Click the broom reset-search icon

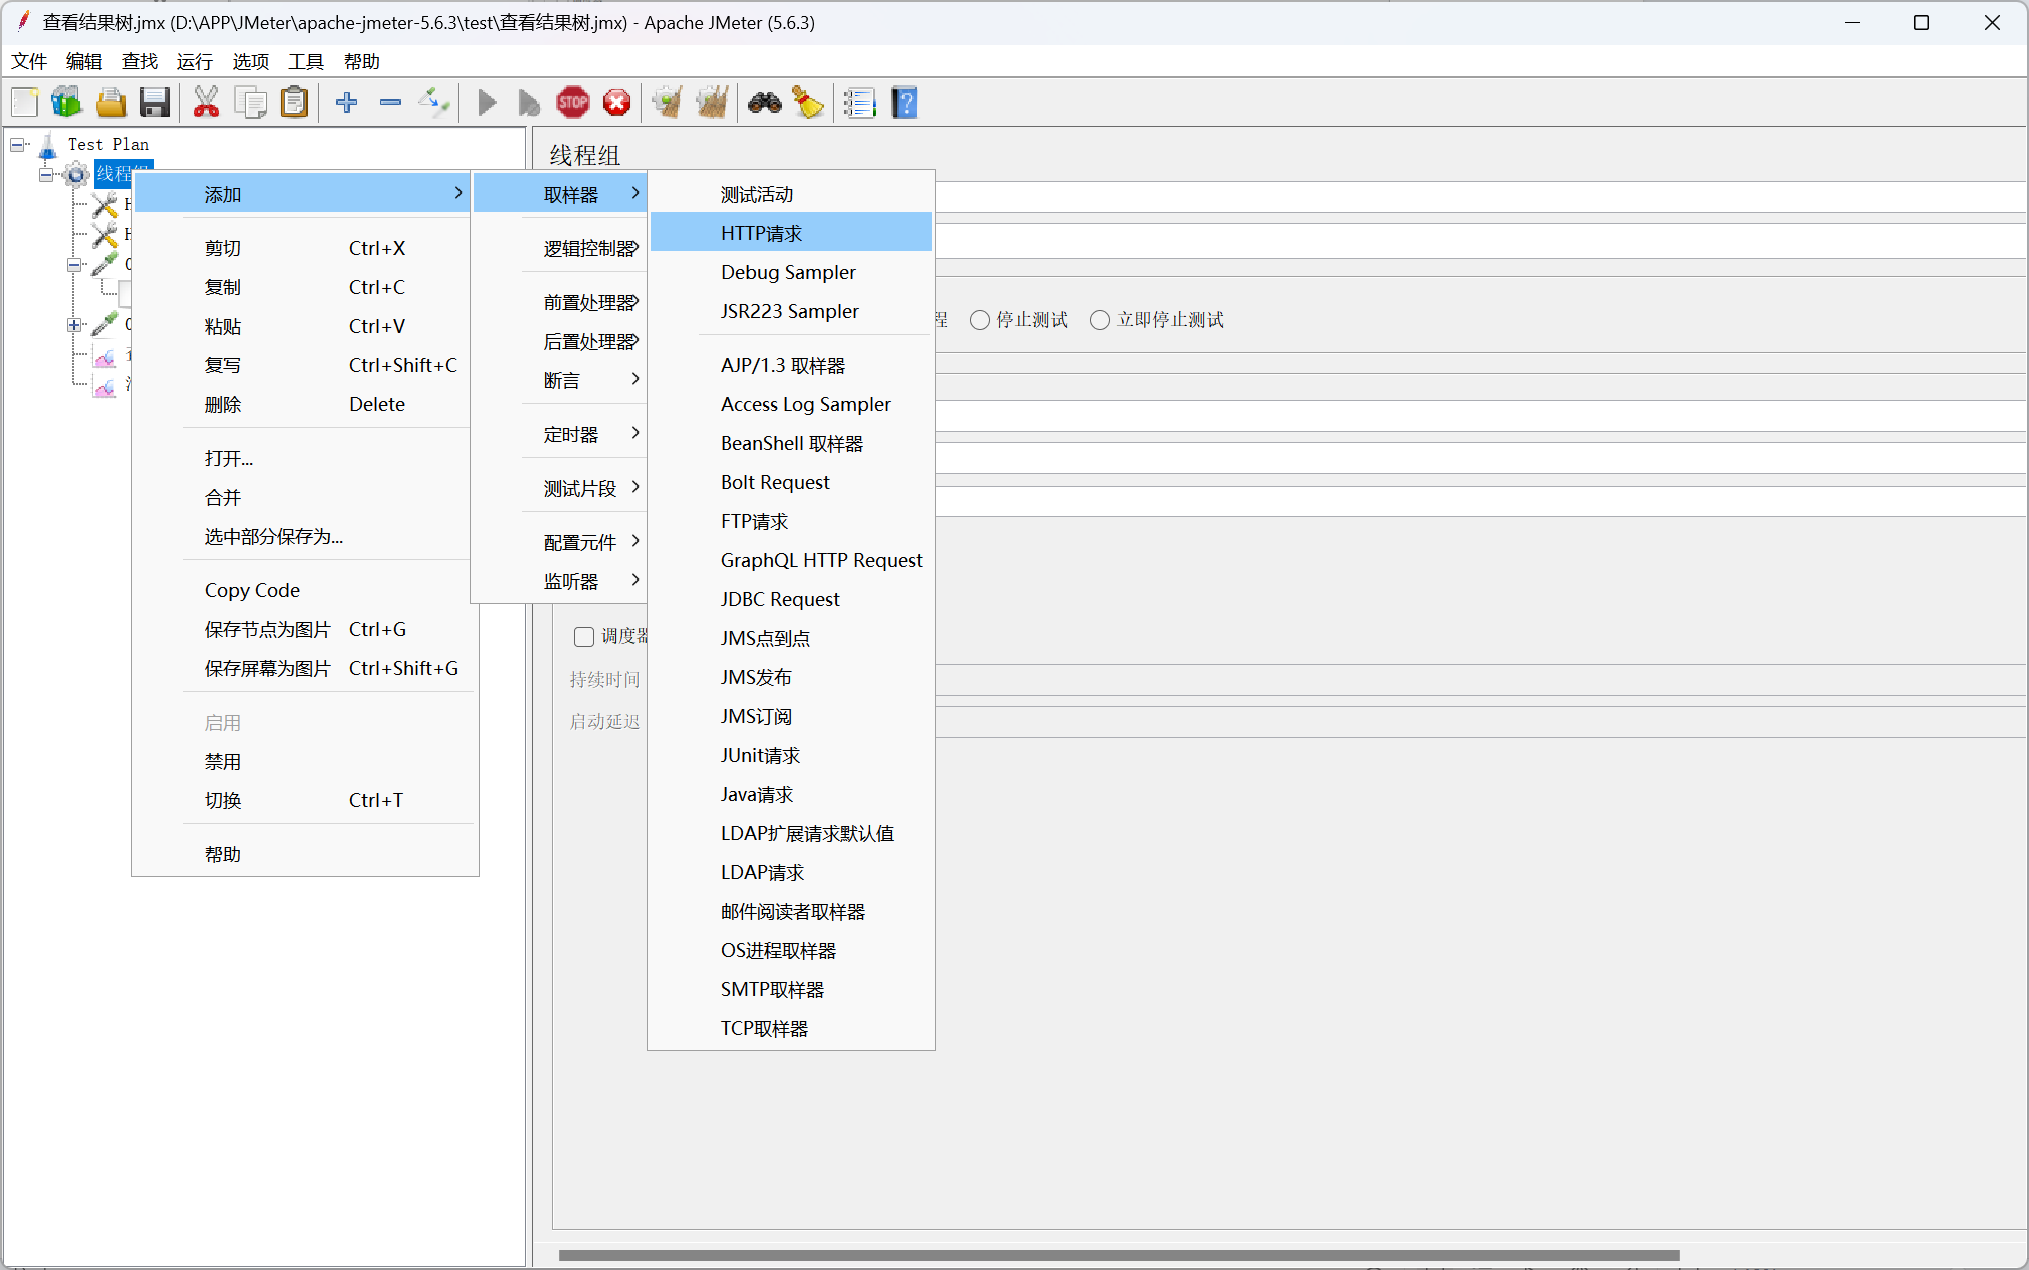[x=807, y=102]
